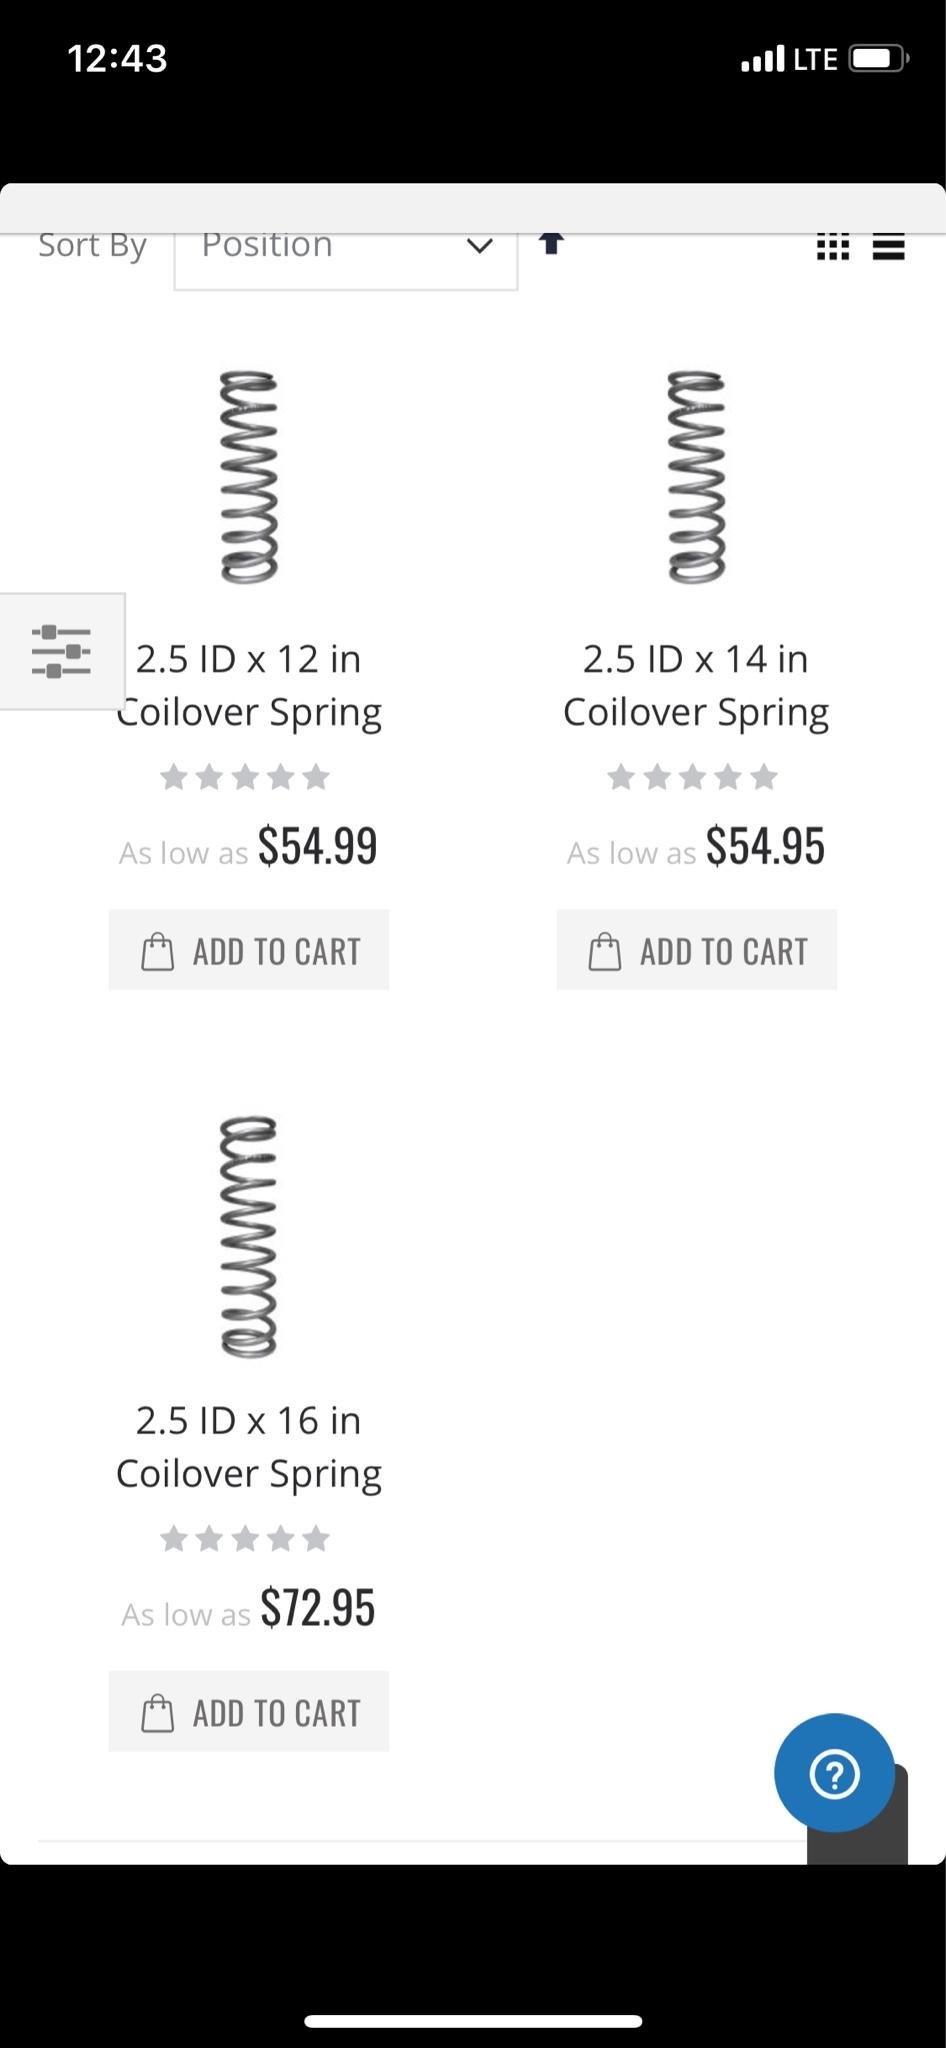Image resolution: width=946 pixels, height=2048 pixels.
Task: Tap the iOS home indicator bar
Action: (x=473, y=2021)
